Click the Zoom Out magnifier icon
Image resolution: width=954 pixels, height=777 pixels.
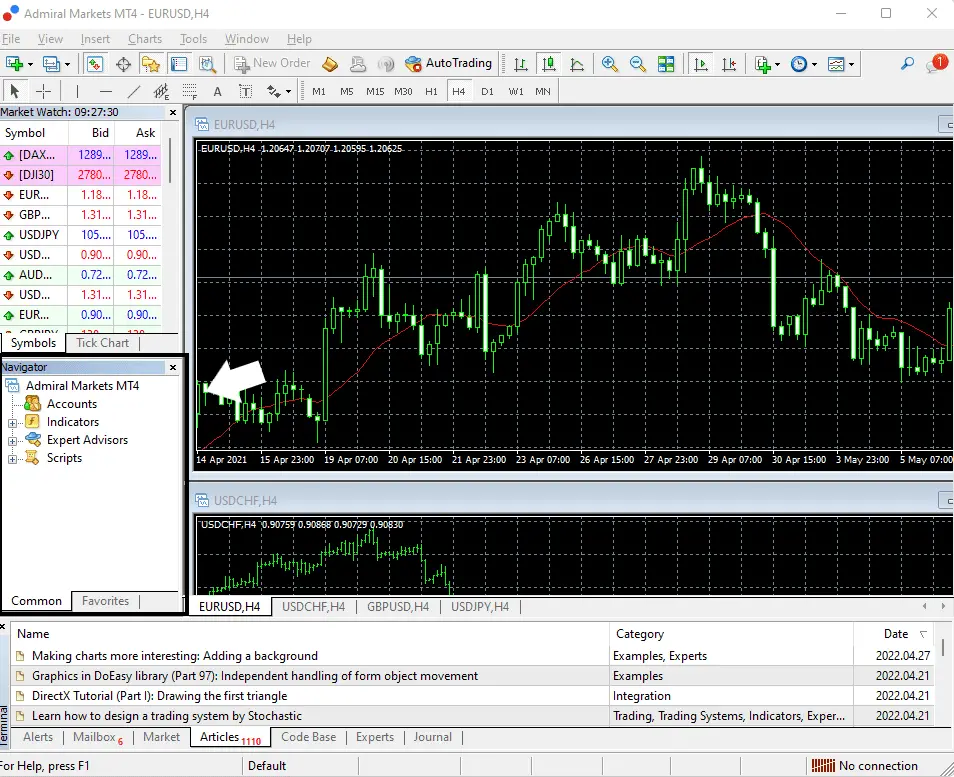pyautogui.click(x=637, y=63)
